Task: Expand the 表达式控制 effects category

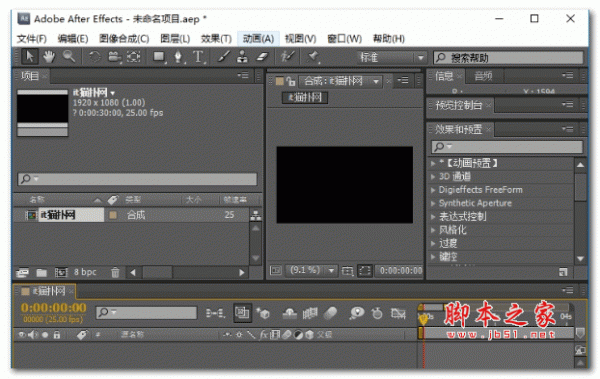Action: pyautogui.click(x=433, y=217)
